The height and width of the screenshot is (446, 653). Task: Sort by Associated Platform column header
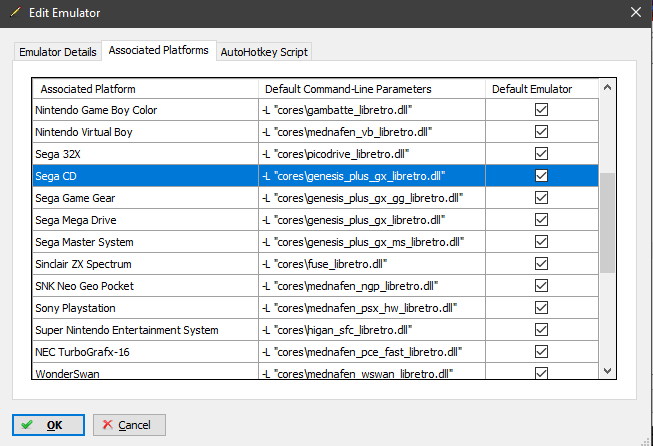tap(145, 89)
